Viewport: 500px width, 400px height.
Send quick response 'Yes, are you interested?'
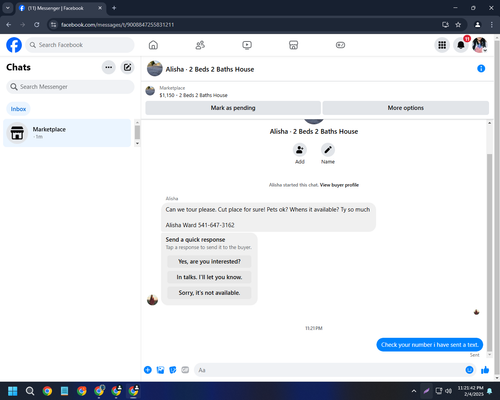point(209,262)
